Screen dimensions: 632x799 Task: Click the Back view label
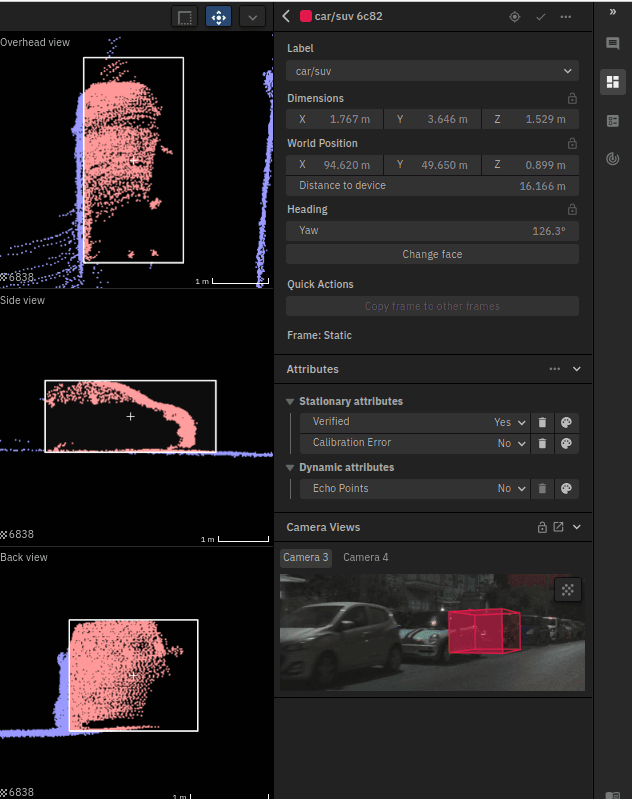[23, 557]
